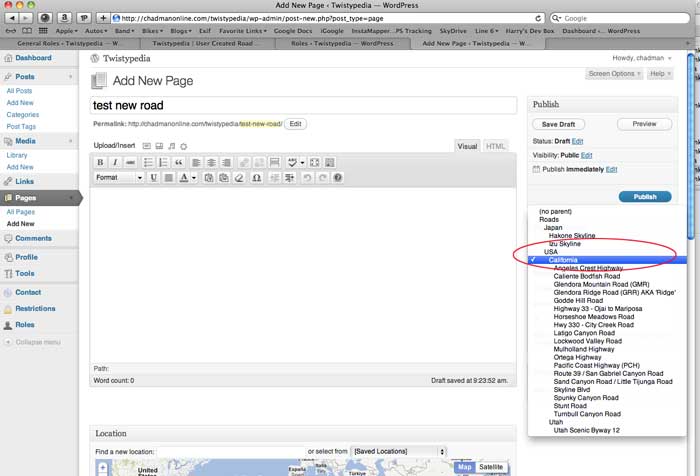Screen dimensions: 700x476
Task: Insert a blockquote
Action: (178, 163)
